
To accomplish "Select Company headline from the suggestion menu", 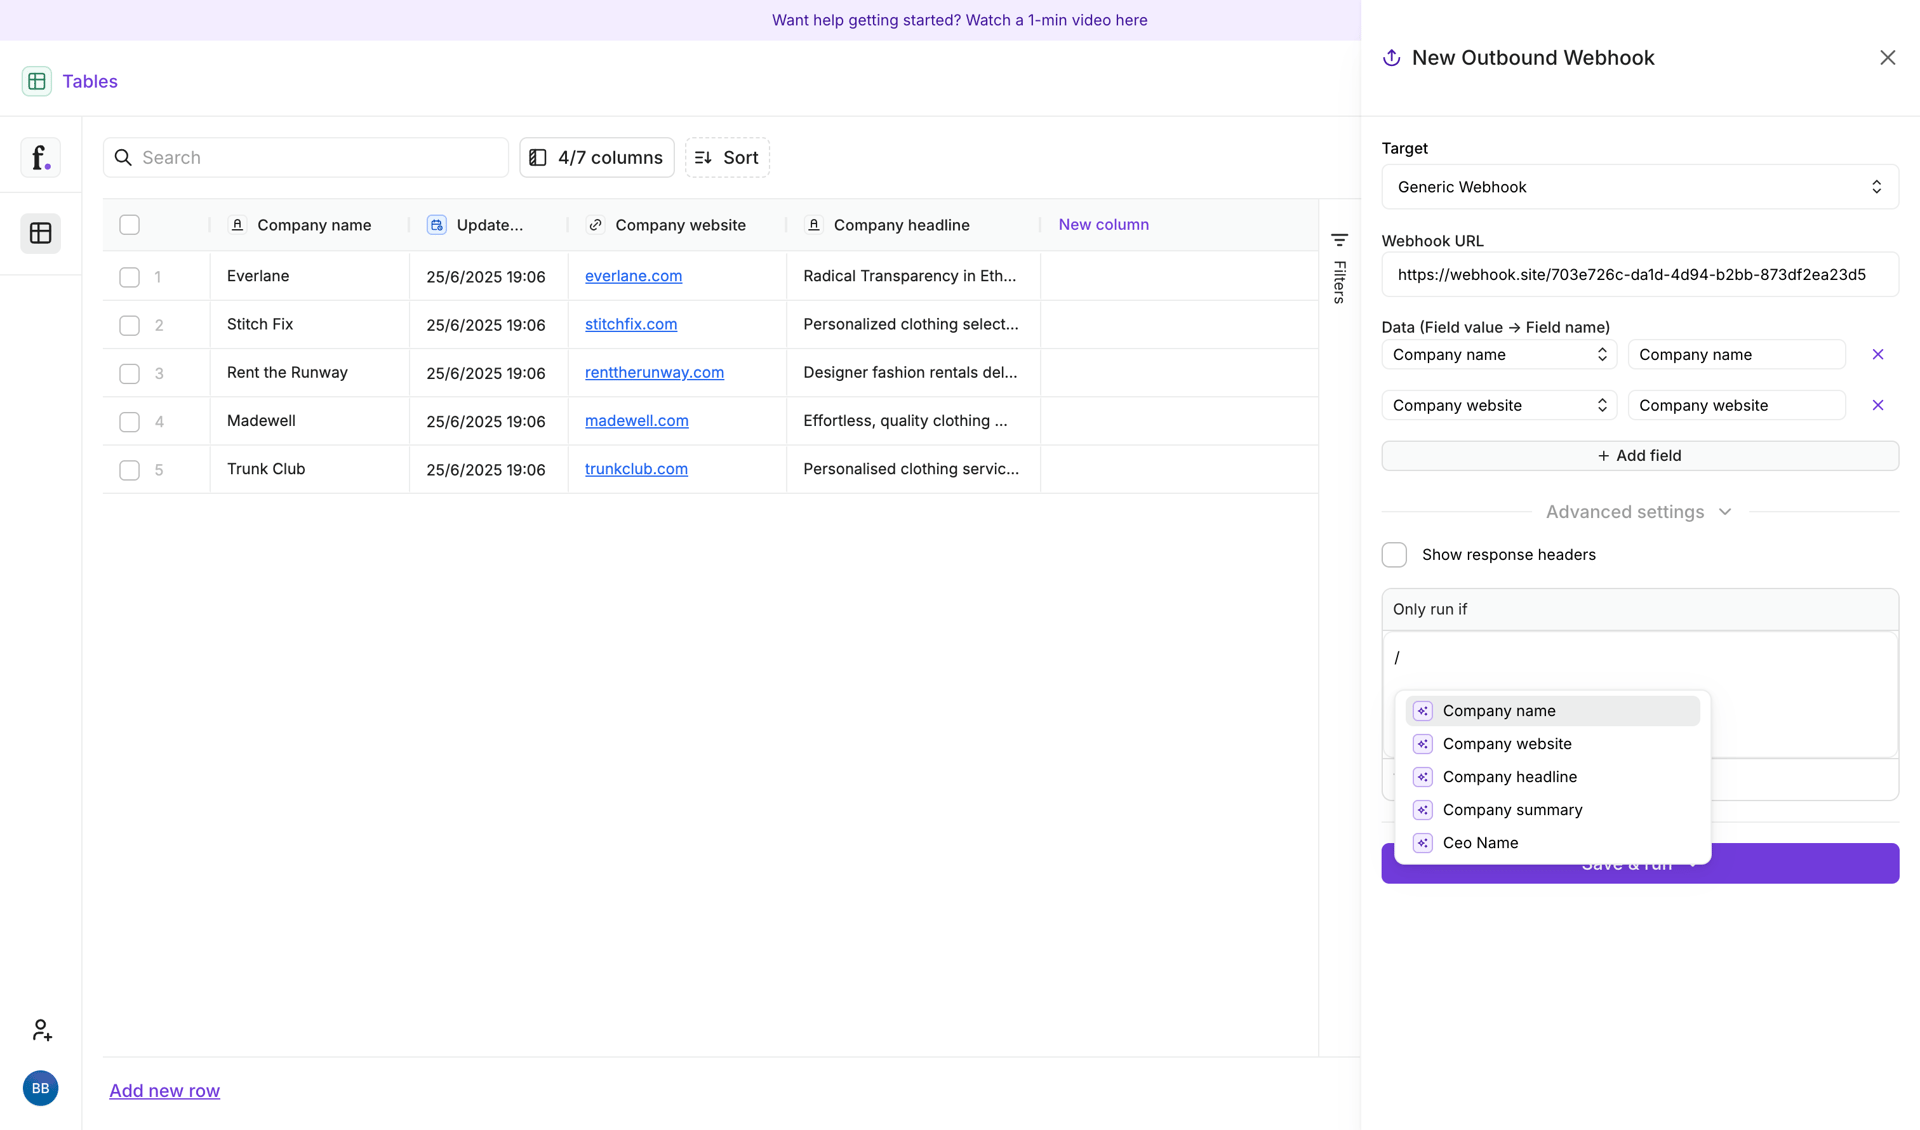I will pos(1510,776).
